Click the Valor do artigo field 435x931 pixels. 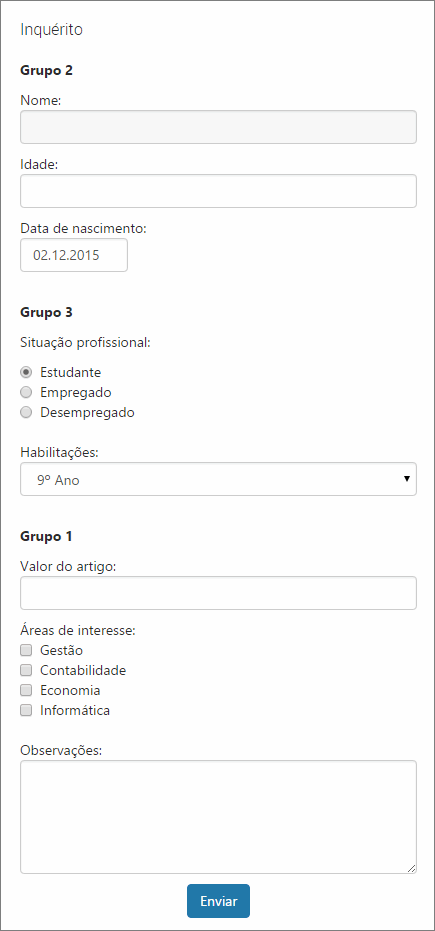(x=218, y=593)
